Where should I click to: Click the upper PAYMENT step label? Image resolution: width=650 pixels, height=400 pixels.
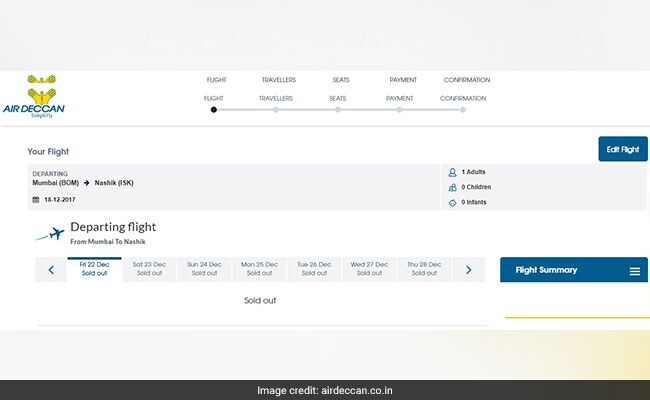[x=403, y=80]
